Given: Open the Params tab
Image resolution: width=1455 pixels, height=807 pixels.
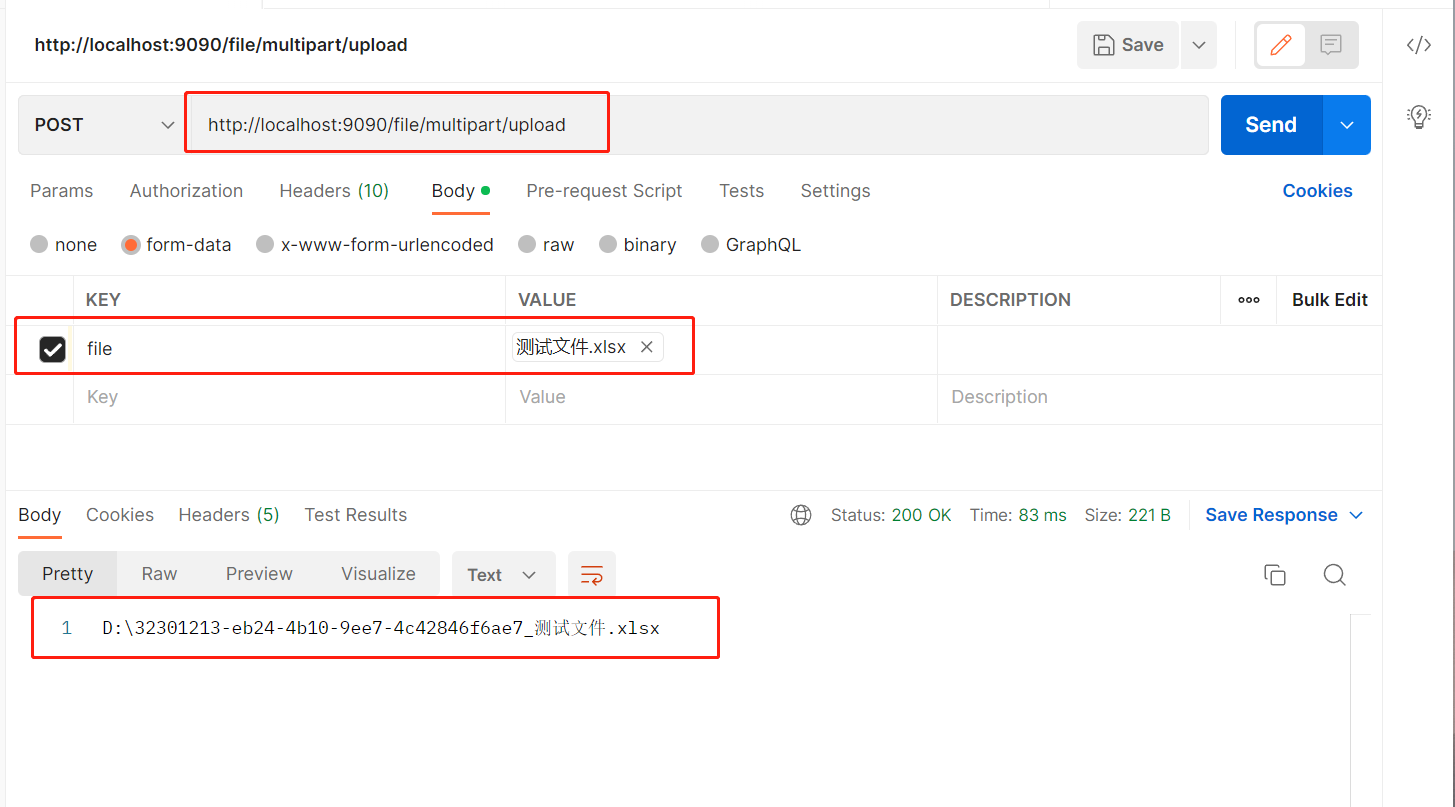Looking at the screenshot, I should [x=61, y=191].
